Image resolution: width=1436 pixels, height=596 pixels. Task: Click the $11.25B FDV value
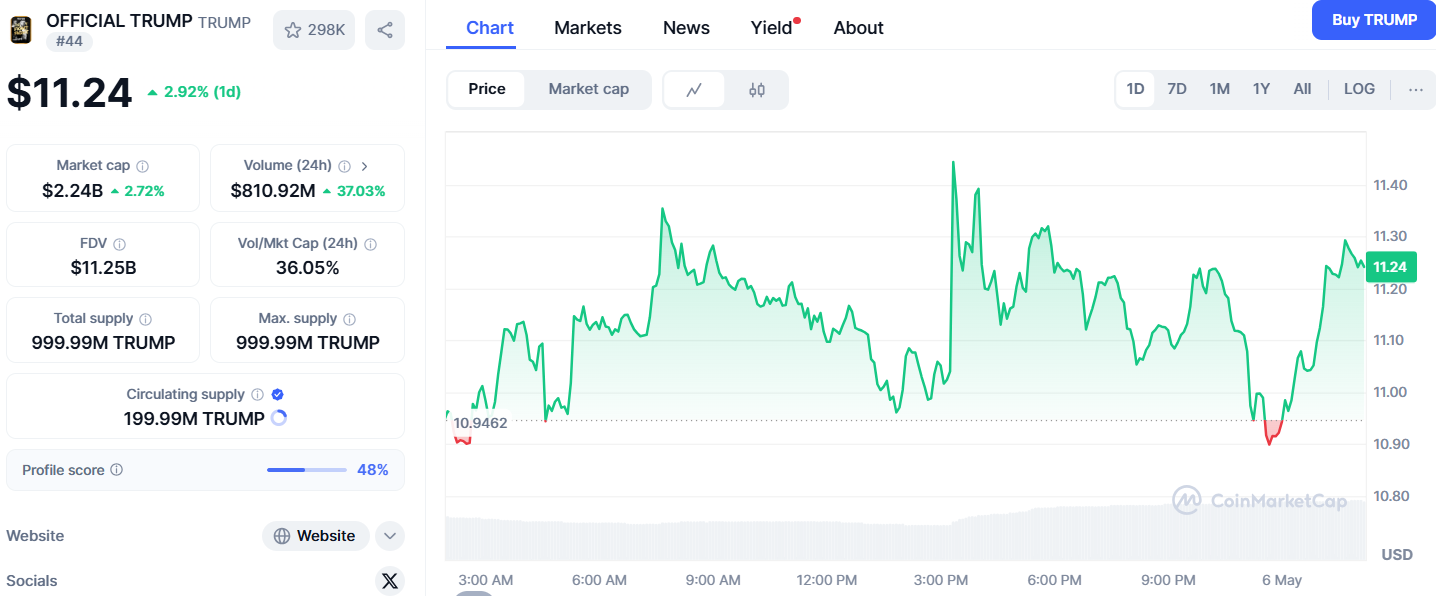pos(103,267)
